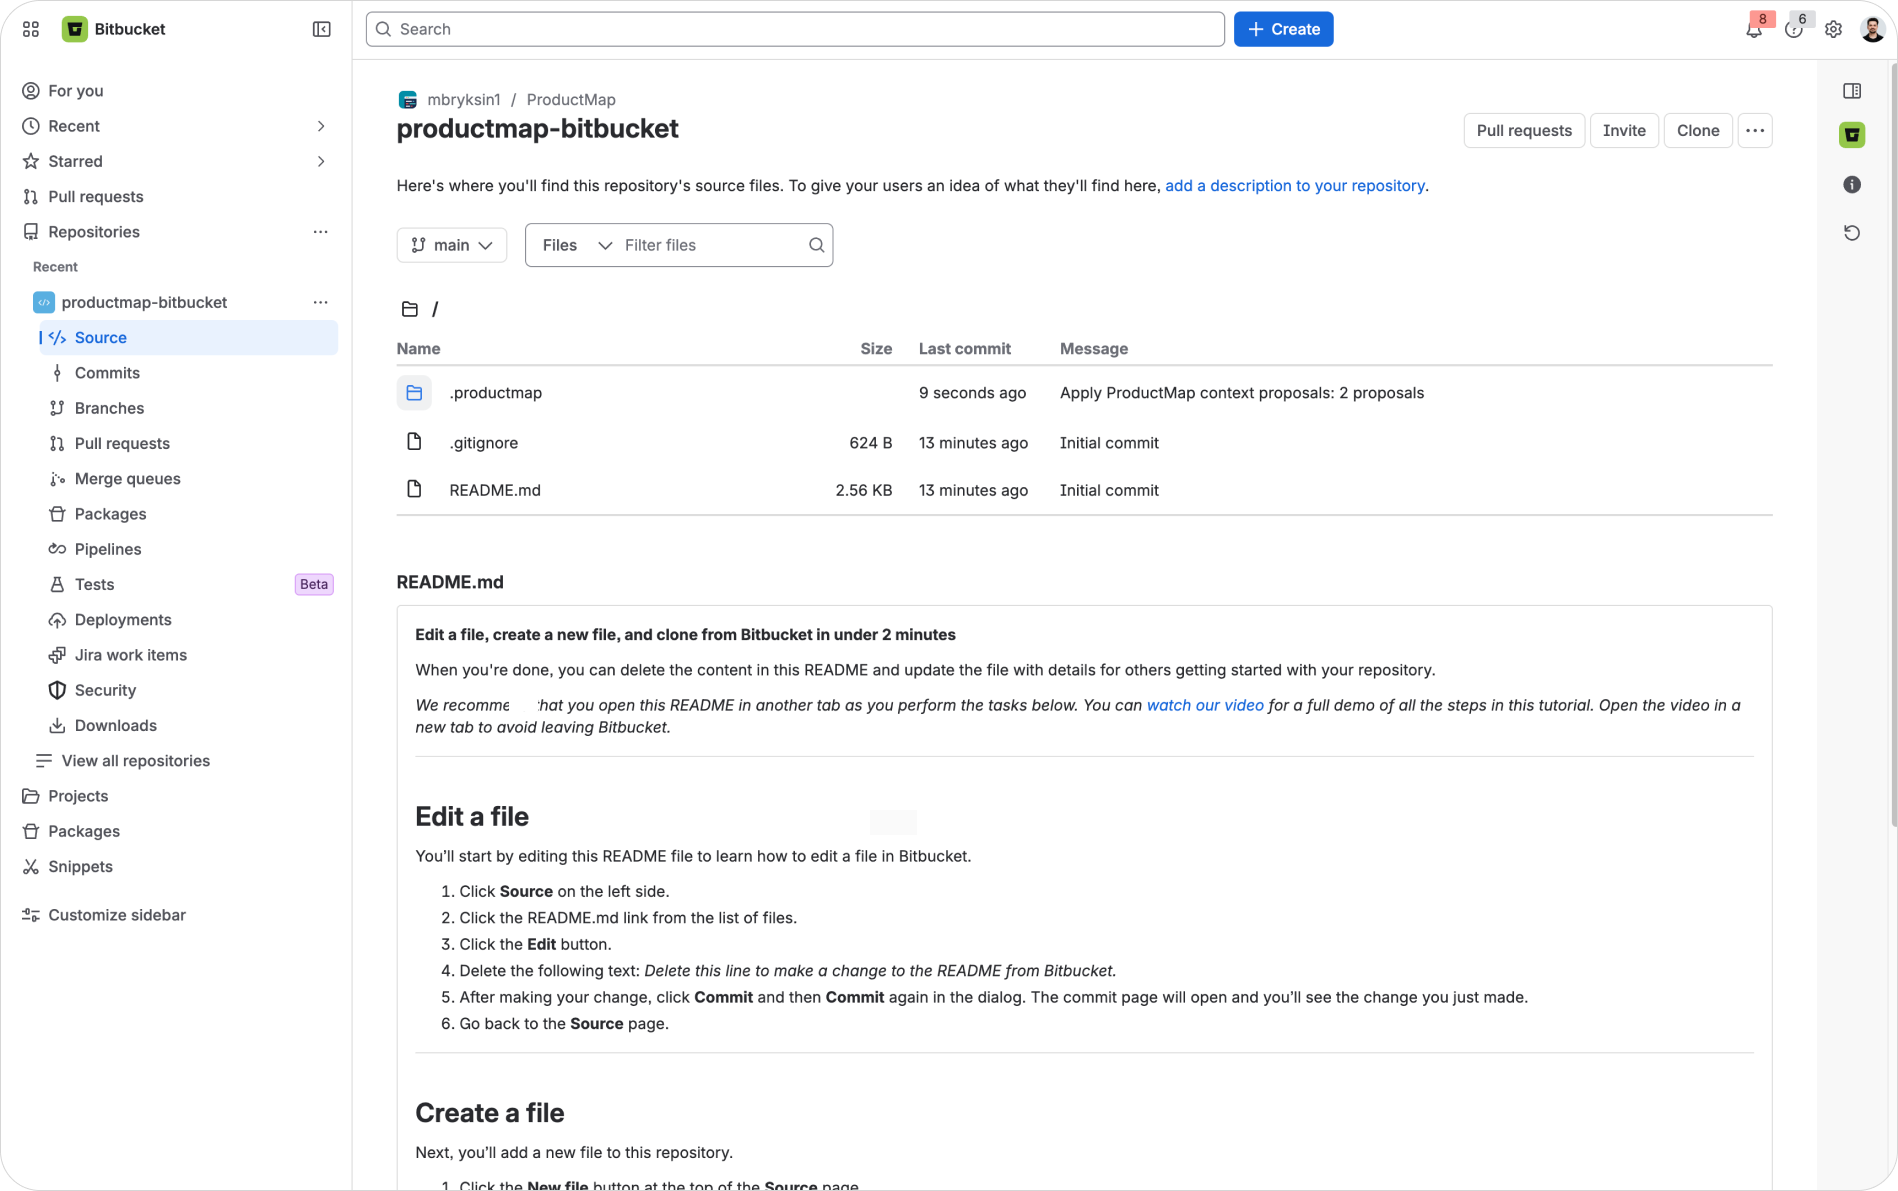Open the .gitignore file name
This screenshot has height=1191, width=1898.
click(483, 443)
